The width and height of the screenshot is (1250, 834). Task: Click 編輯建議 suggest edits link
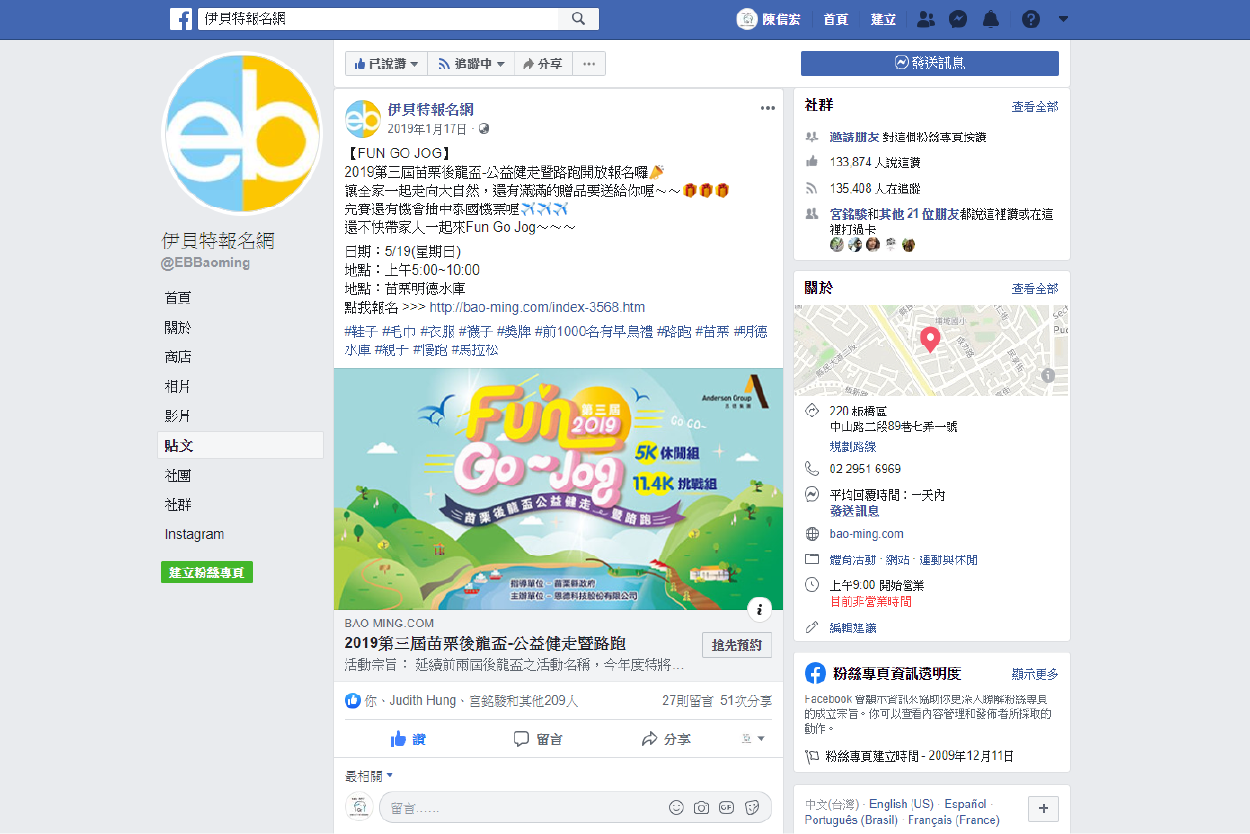tap(853, 628)
